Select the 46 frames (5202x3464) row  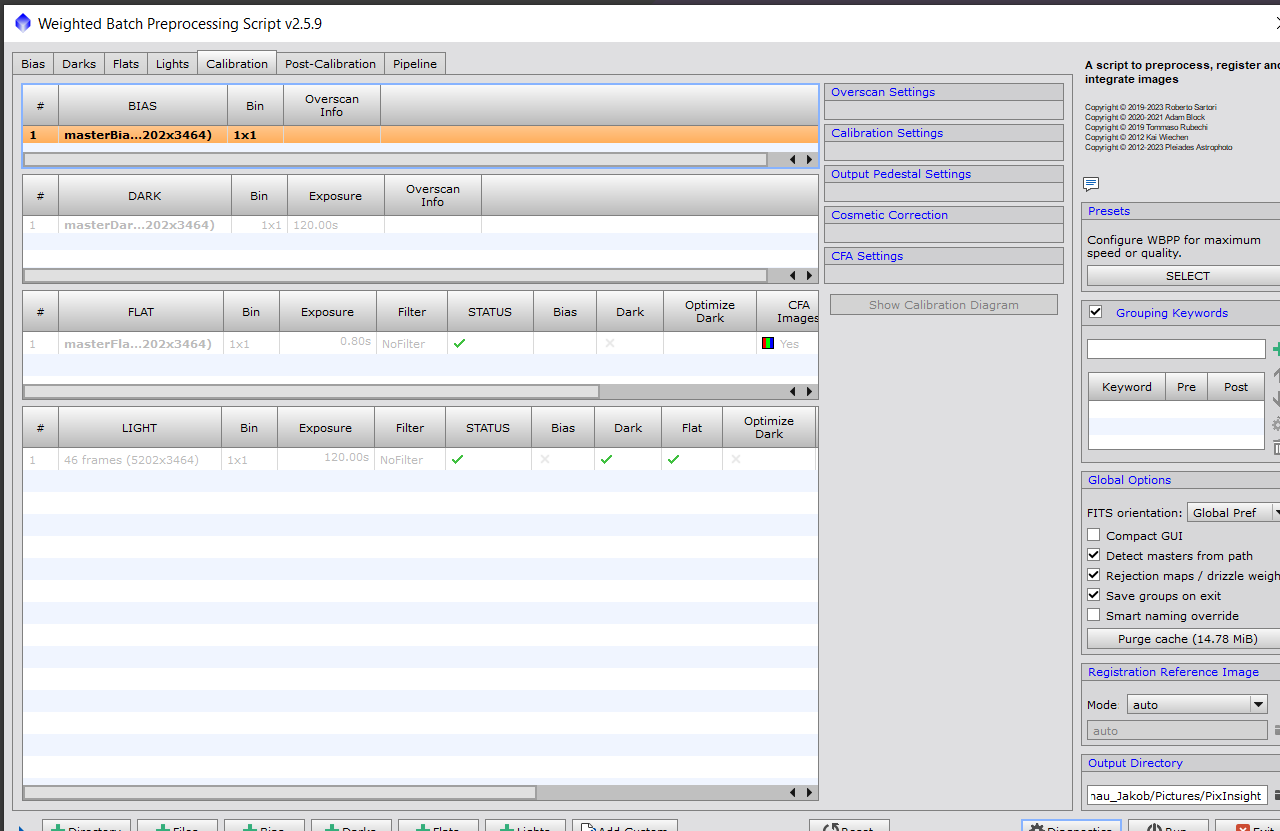pyautogui.click(x=420, y=460)
